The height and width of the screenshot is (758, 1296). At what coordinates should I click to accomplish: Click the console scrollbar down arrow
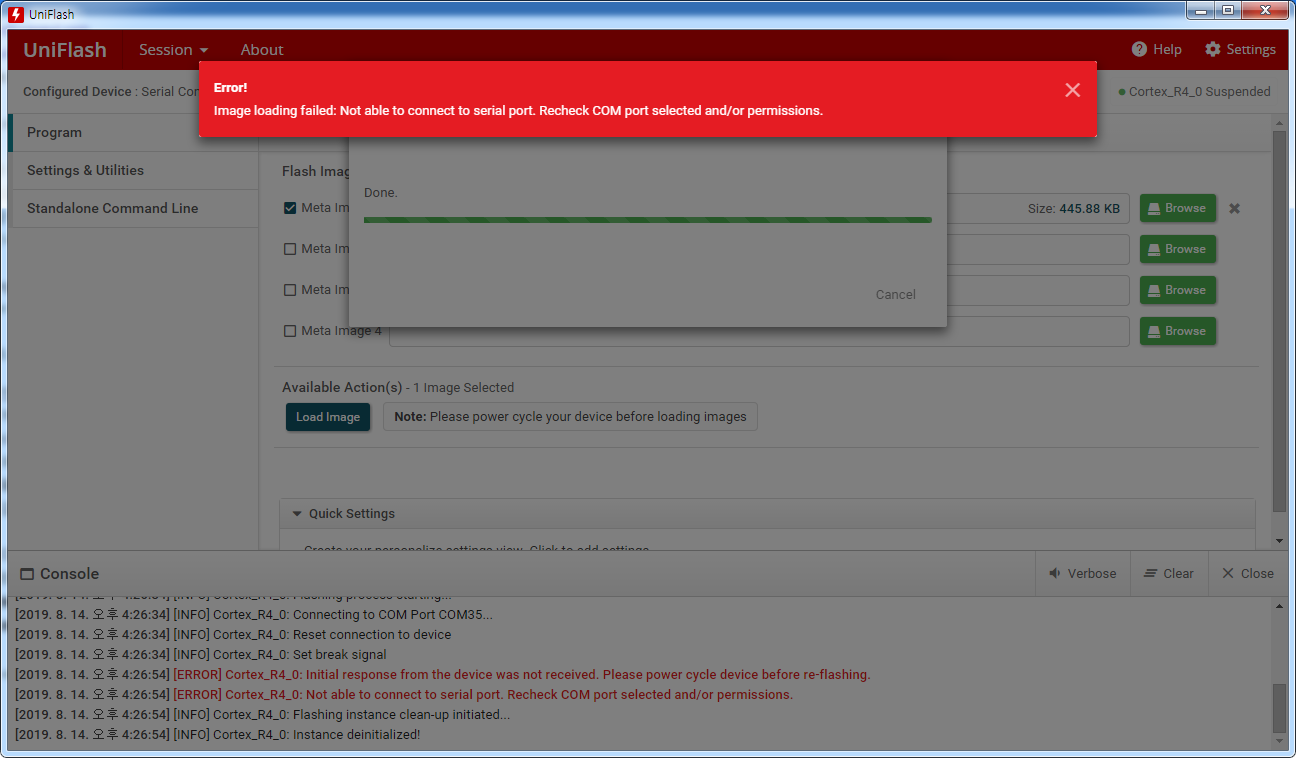pyautogui.click(x=1279, y=742)
